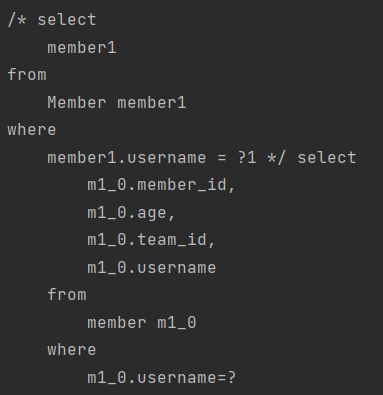This screenshot has height=395, width=383.
Task: Click member1 on the second line
Action: click(x=82, y=47)
